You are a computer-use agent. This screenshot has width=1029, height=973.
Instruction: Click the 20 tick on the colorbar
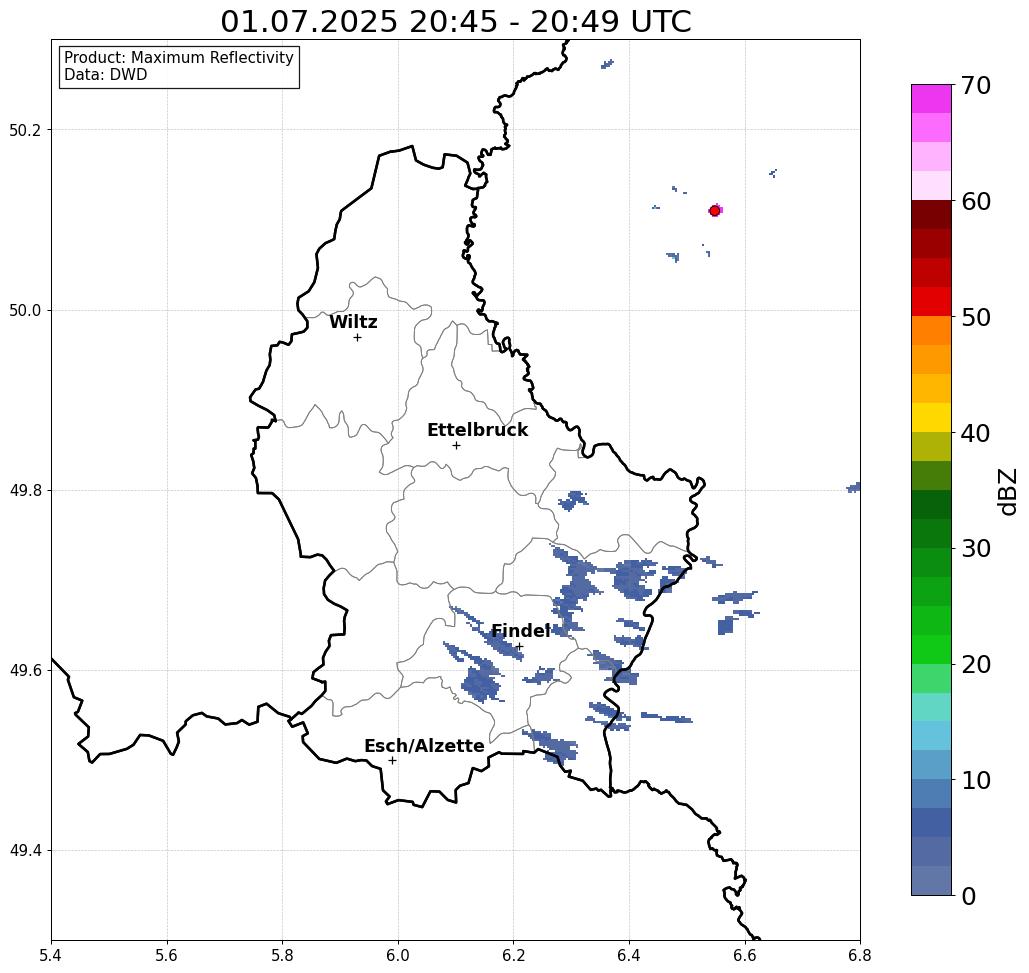(975, 664)
